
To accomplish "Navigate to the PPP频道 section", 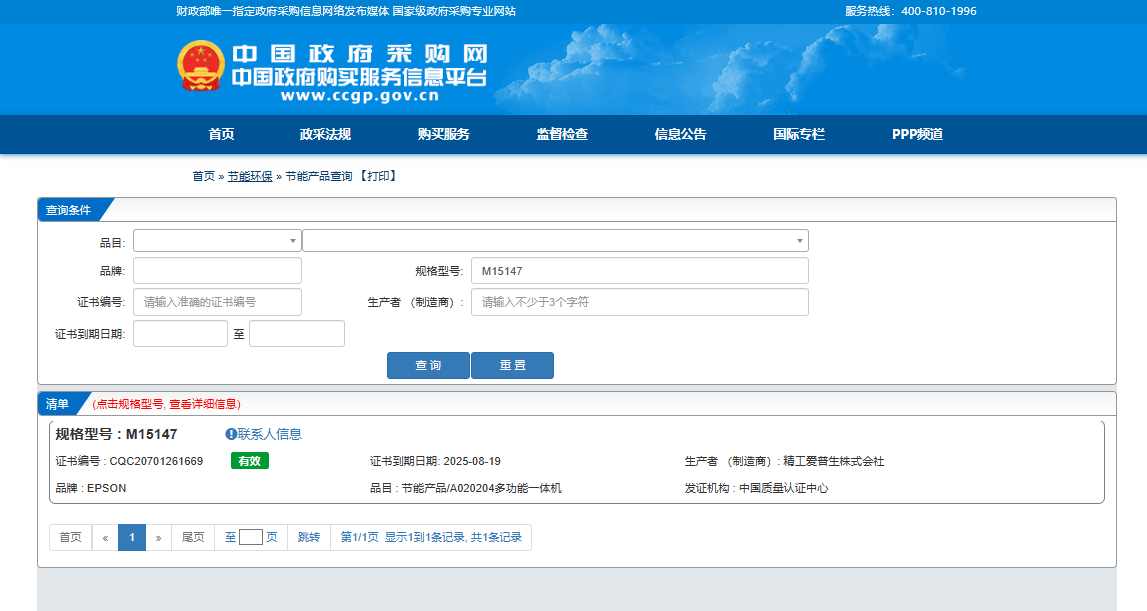I will coord(917,135).
